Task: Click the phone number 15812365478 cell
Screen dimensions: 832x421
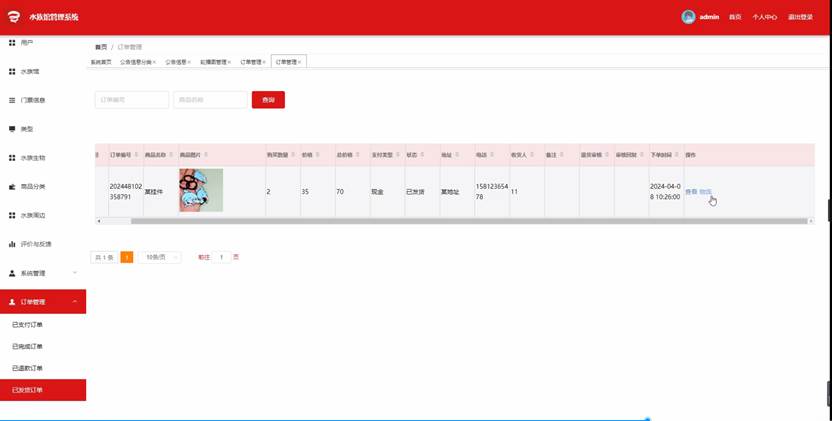Action: 492,192
